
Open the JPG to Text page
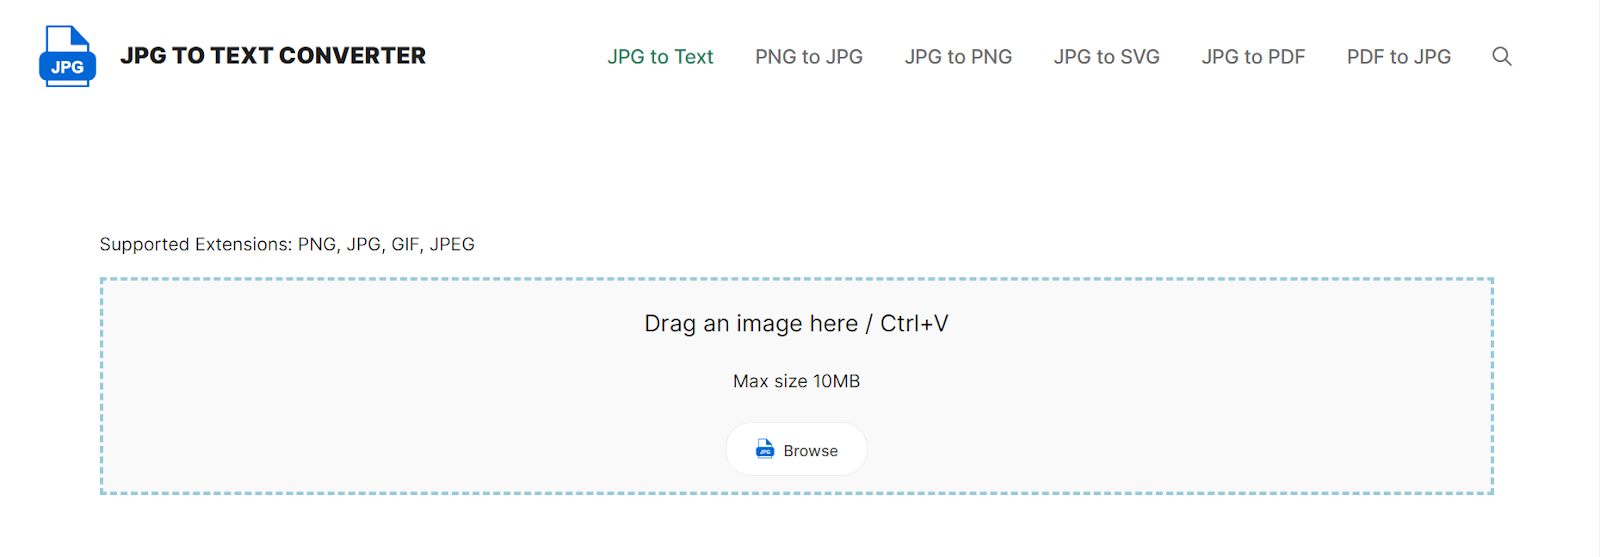(660, 57)
